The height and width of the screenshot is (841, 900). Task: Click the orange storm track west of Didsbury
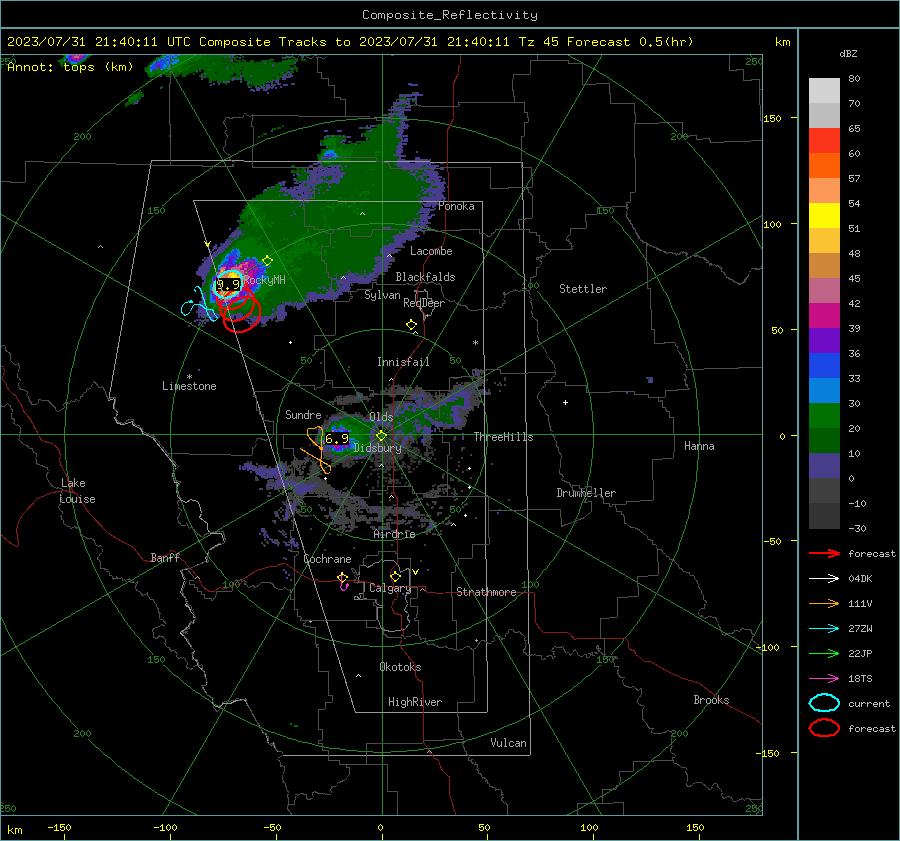[x=317, y=448]
